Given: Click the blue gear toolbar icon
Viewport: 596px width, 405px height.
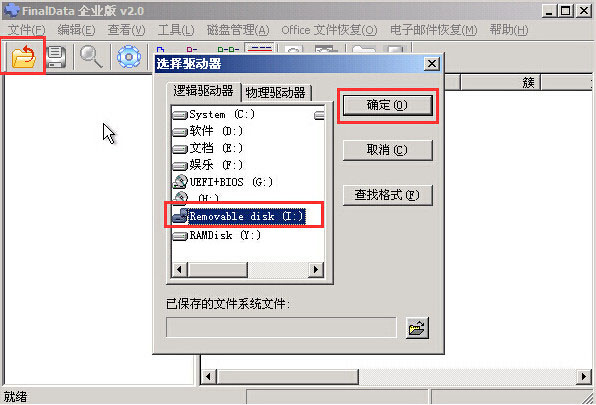Looking at the screenshot, I should pyautogui.click(x=129, y=57).
